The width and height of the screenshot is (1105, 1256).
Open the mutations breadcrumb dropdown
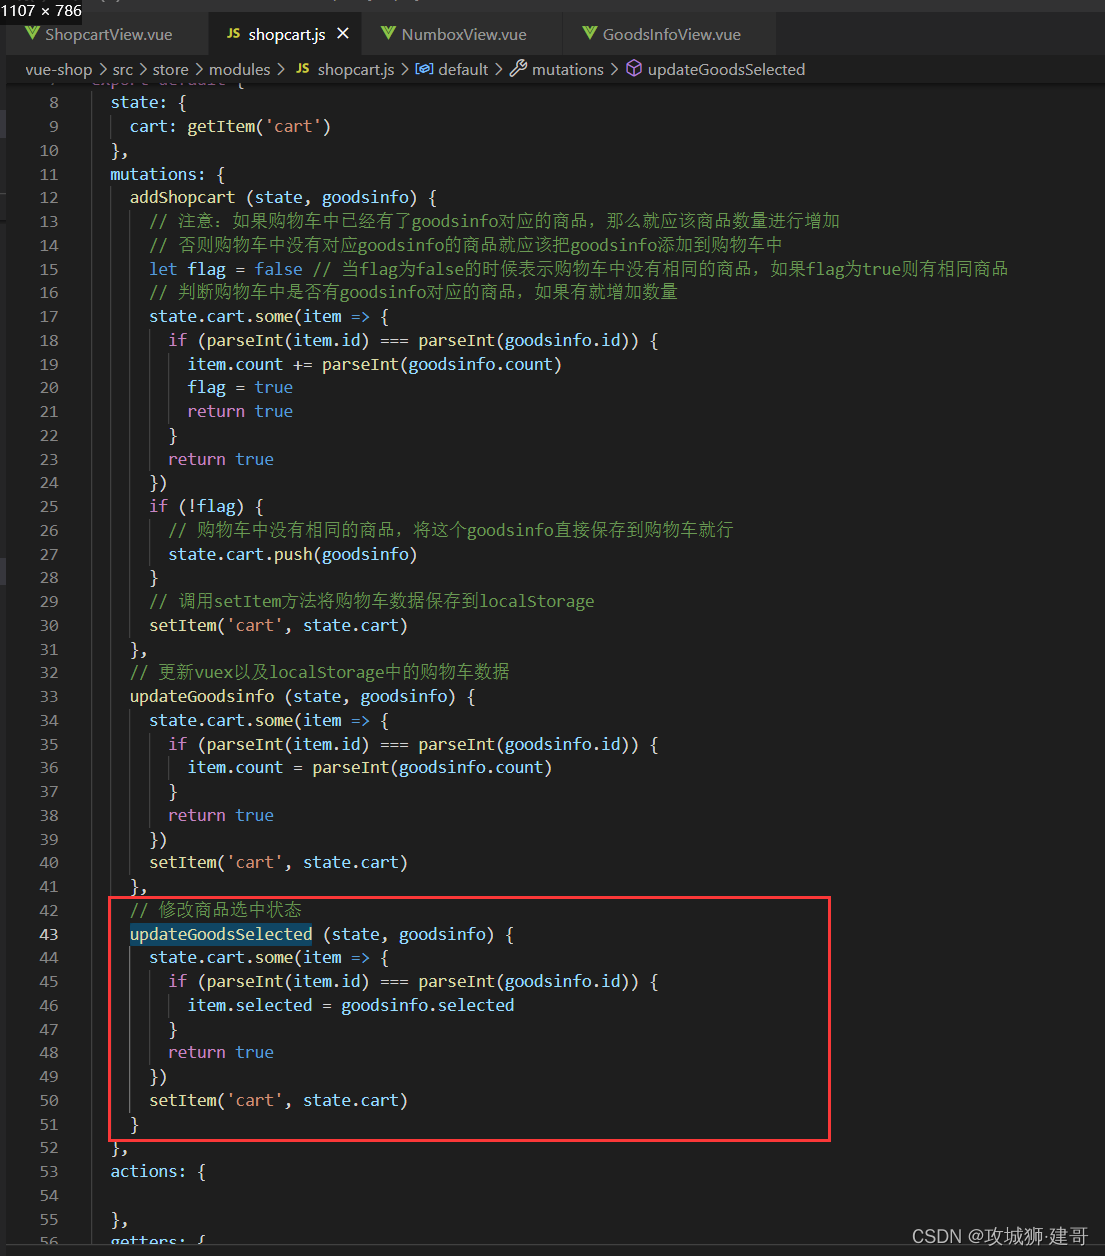pos(568,69)
